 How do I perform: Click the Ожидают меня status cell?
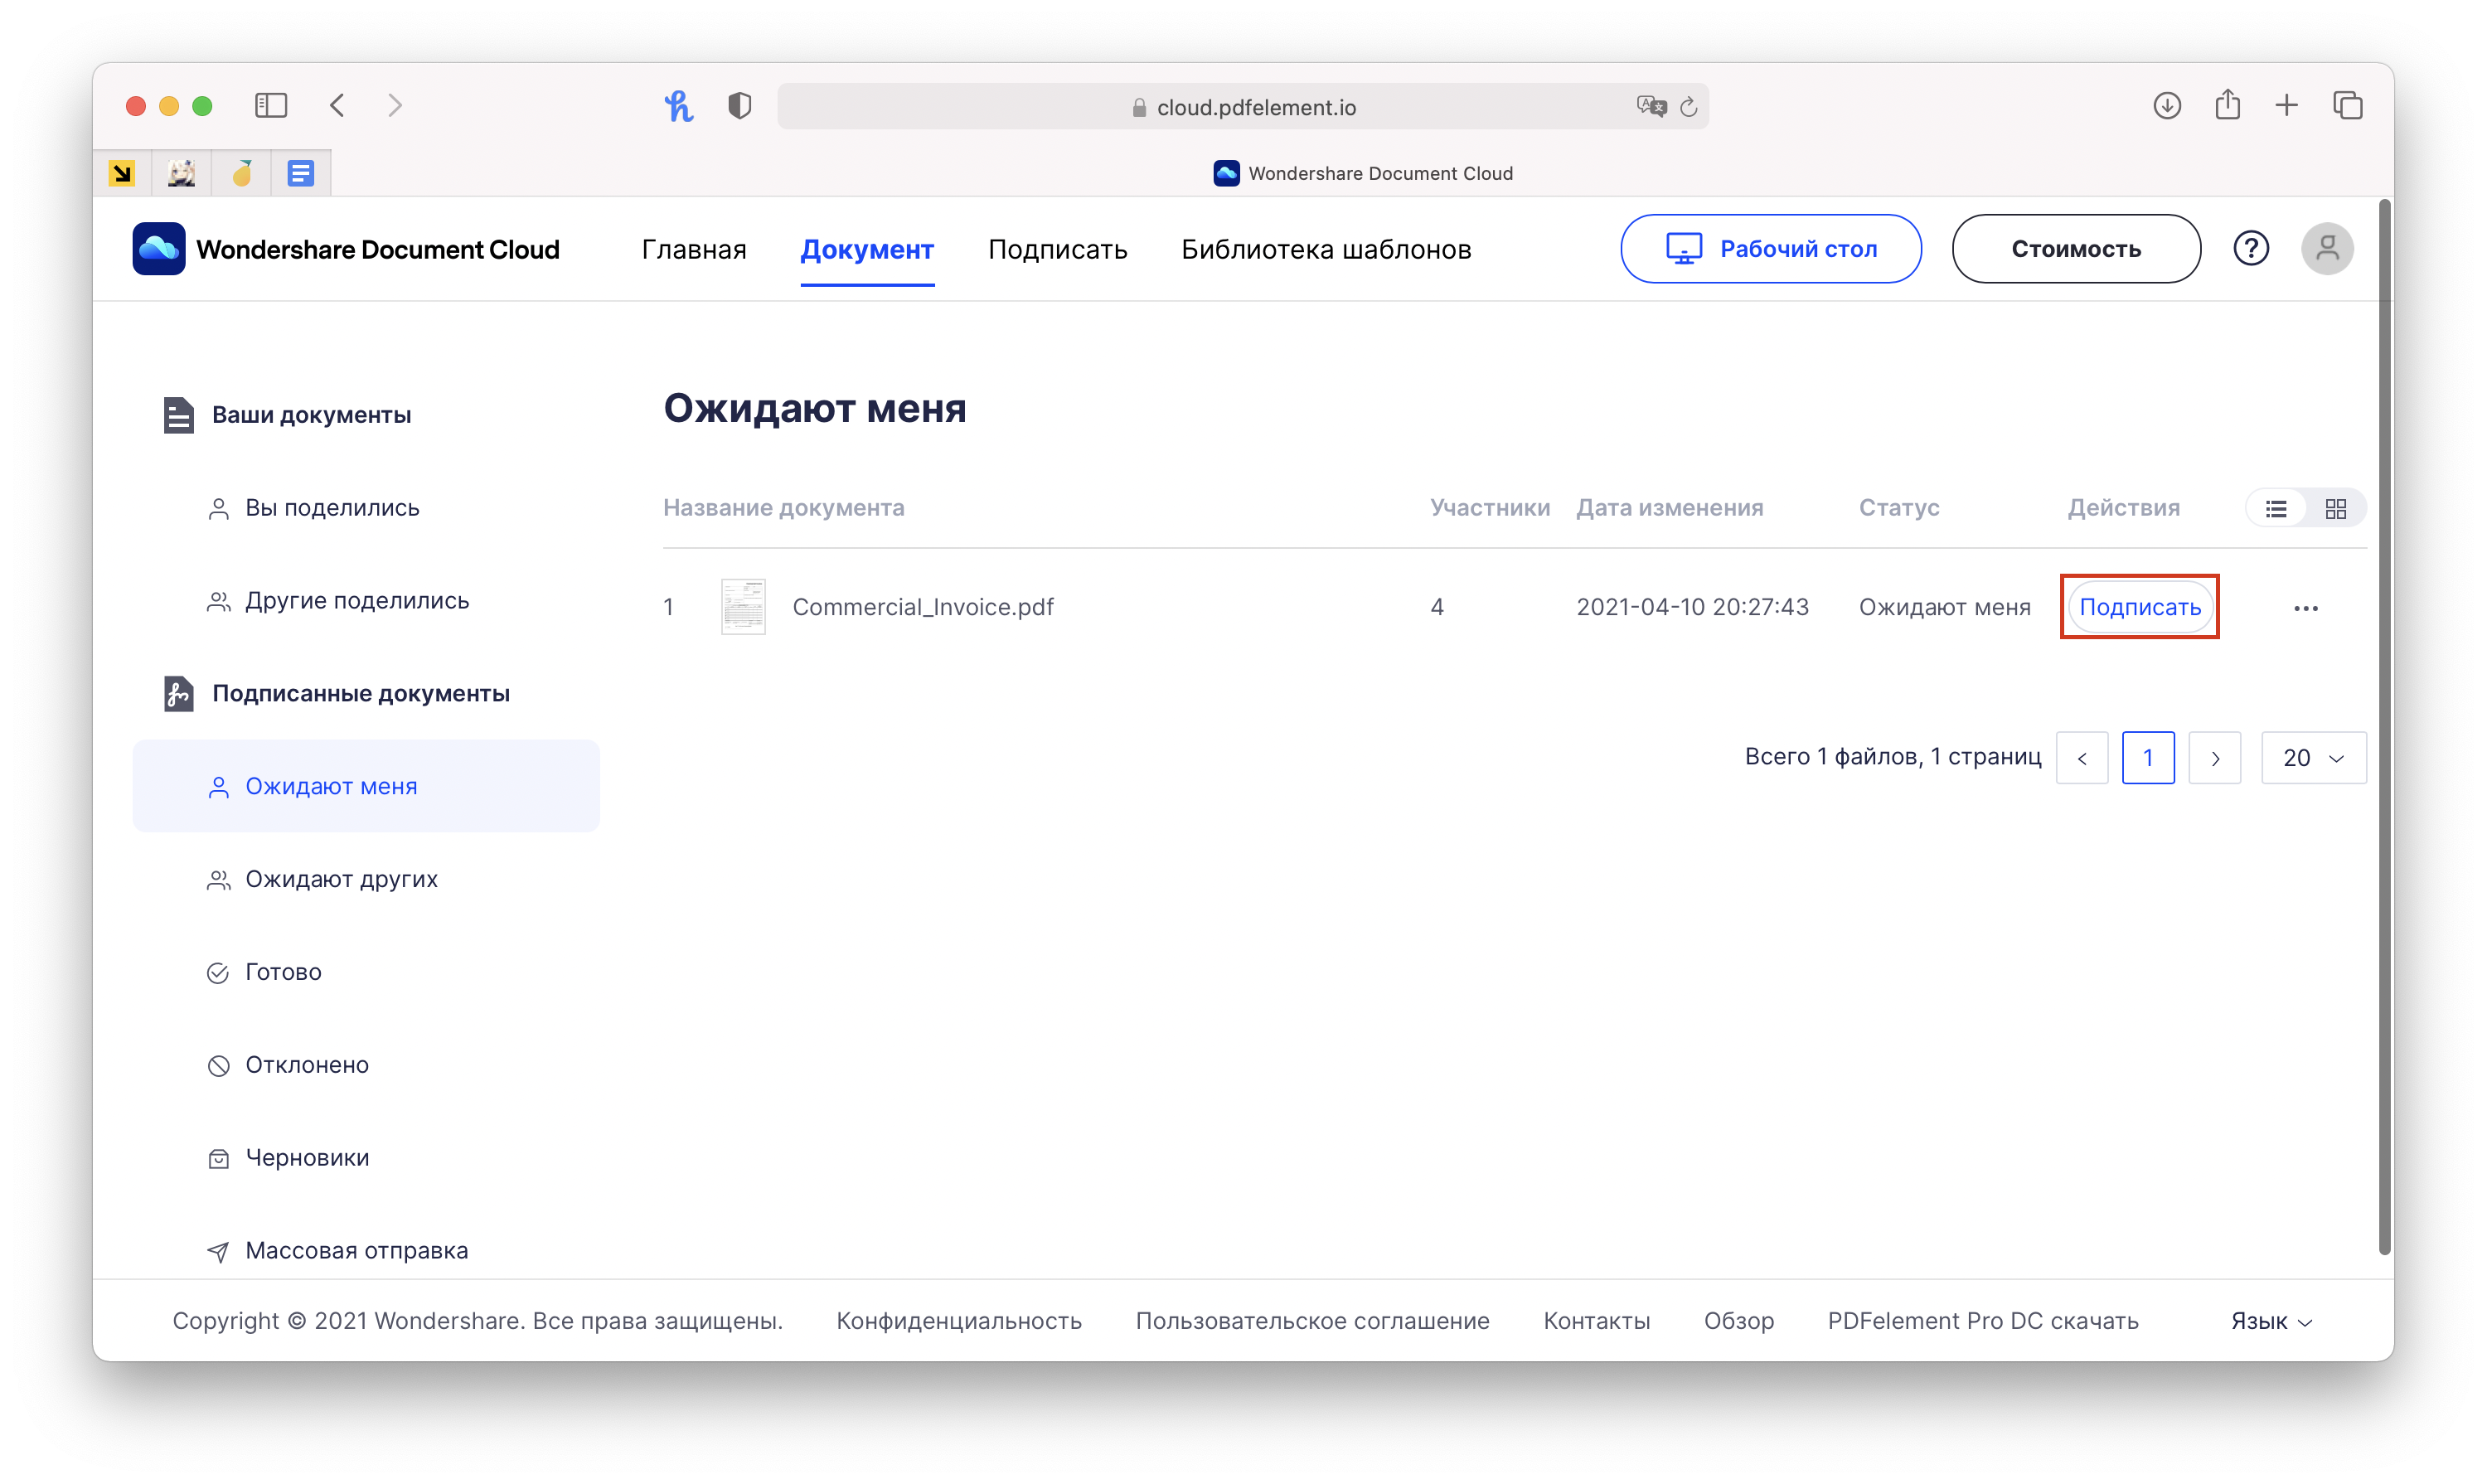1944,607
